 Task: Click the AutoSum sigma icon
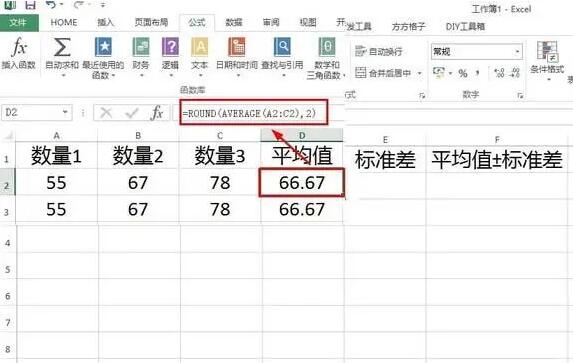pyautogui.click(x=62, y=47)
